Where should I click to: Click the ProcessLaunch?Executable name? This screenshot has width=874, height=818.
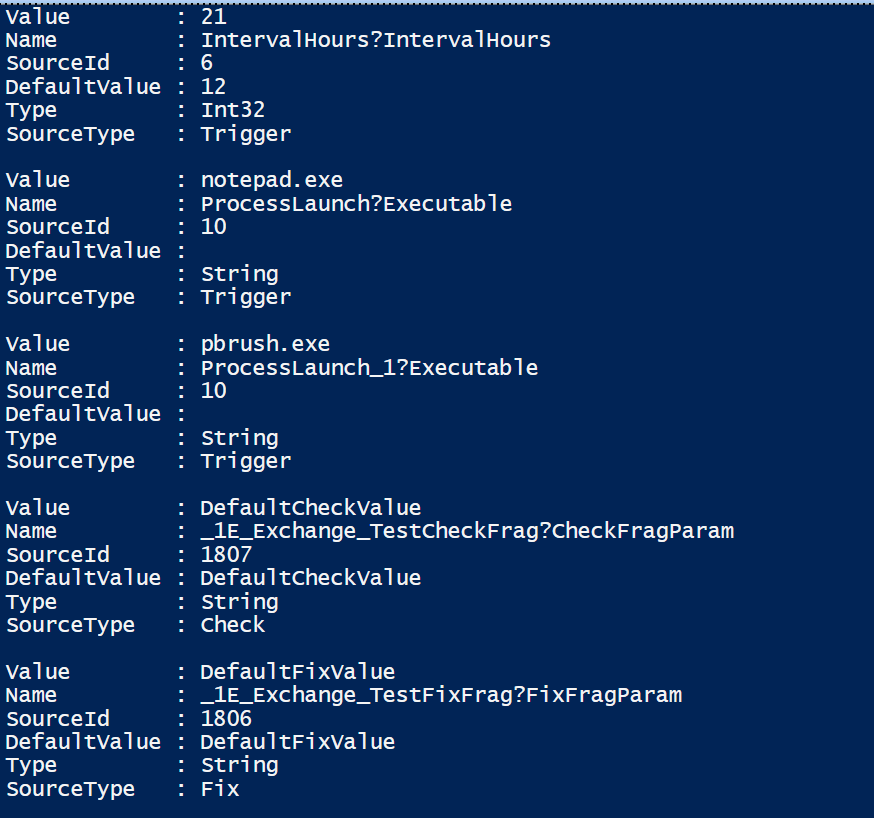tap(356, 204)
